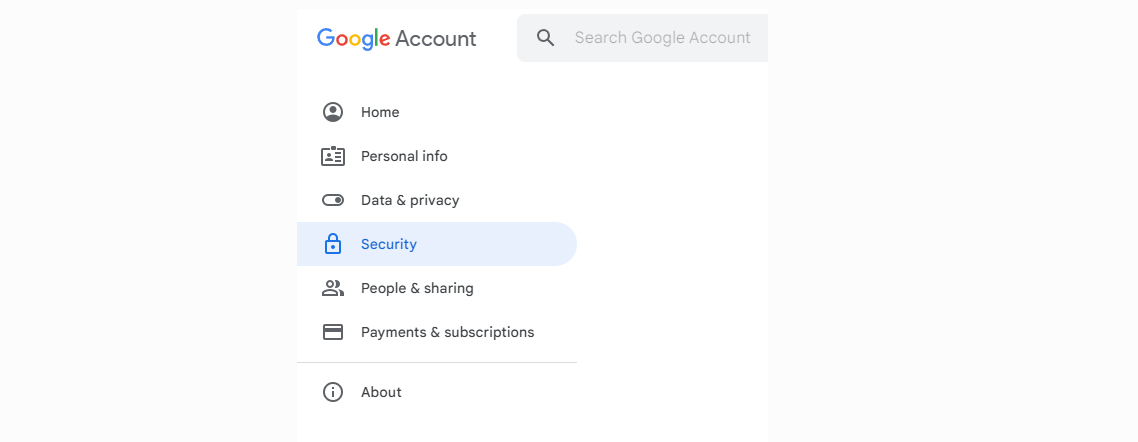
Task: Click the Personal info ID card icon
Action: [333, 156]
